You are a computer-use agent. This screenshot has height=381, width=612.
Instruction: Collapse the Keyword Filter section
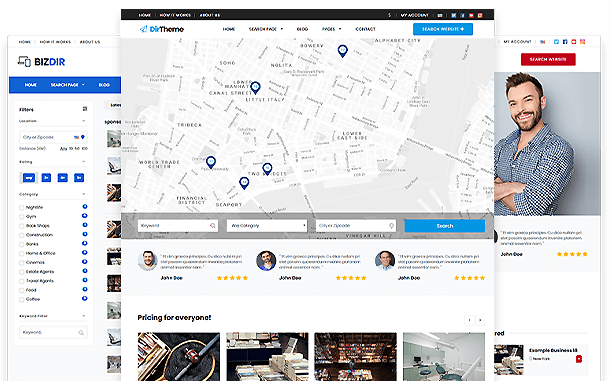tap(84, 316)
